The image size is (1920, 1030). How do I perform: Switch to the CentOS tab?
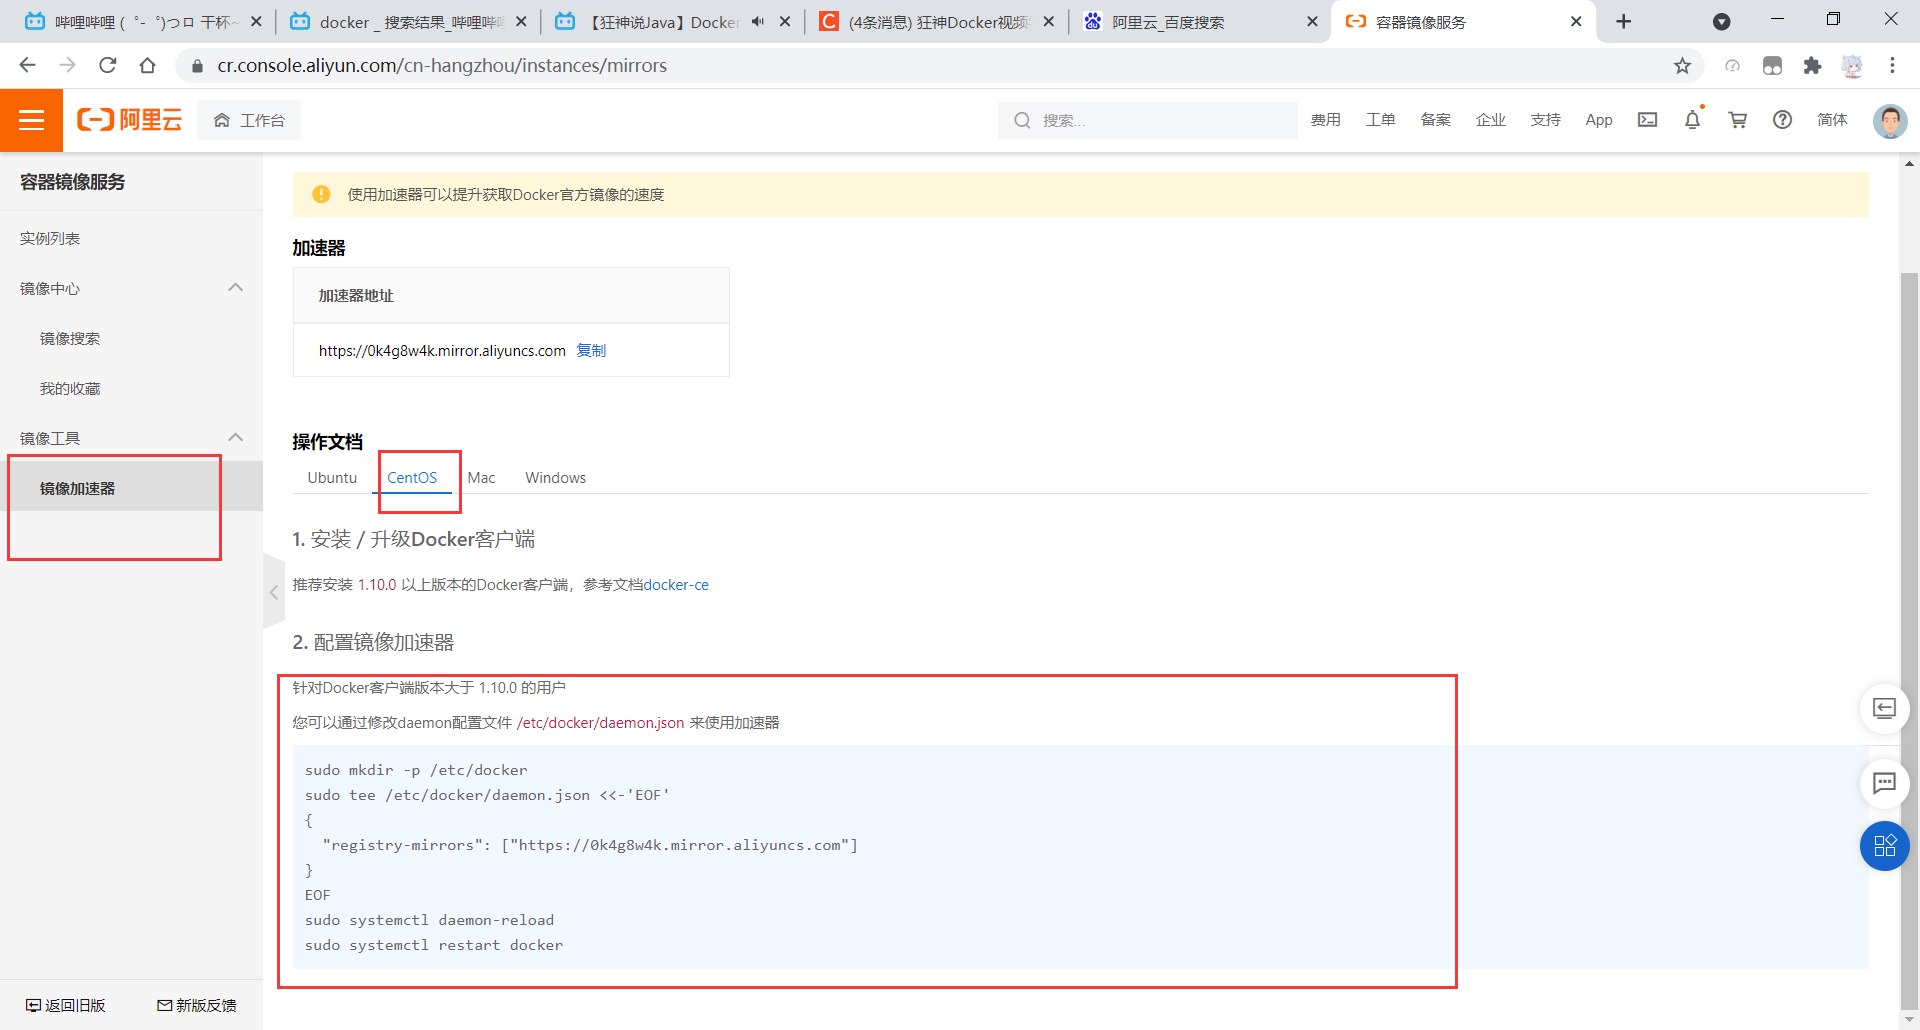pyautogui.click(x=412, y=477)
